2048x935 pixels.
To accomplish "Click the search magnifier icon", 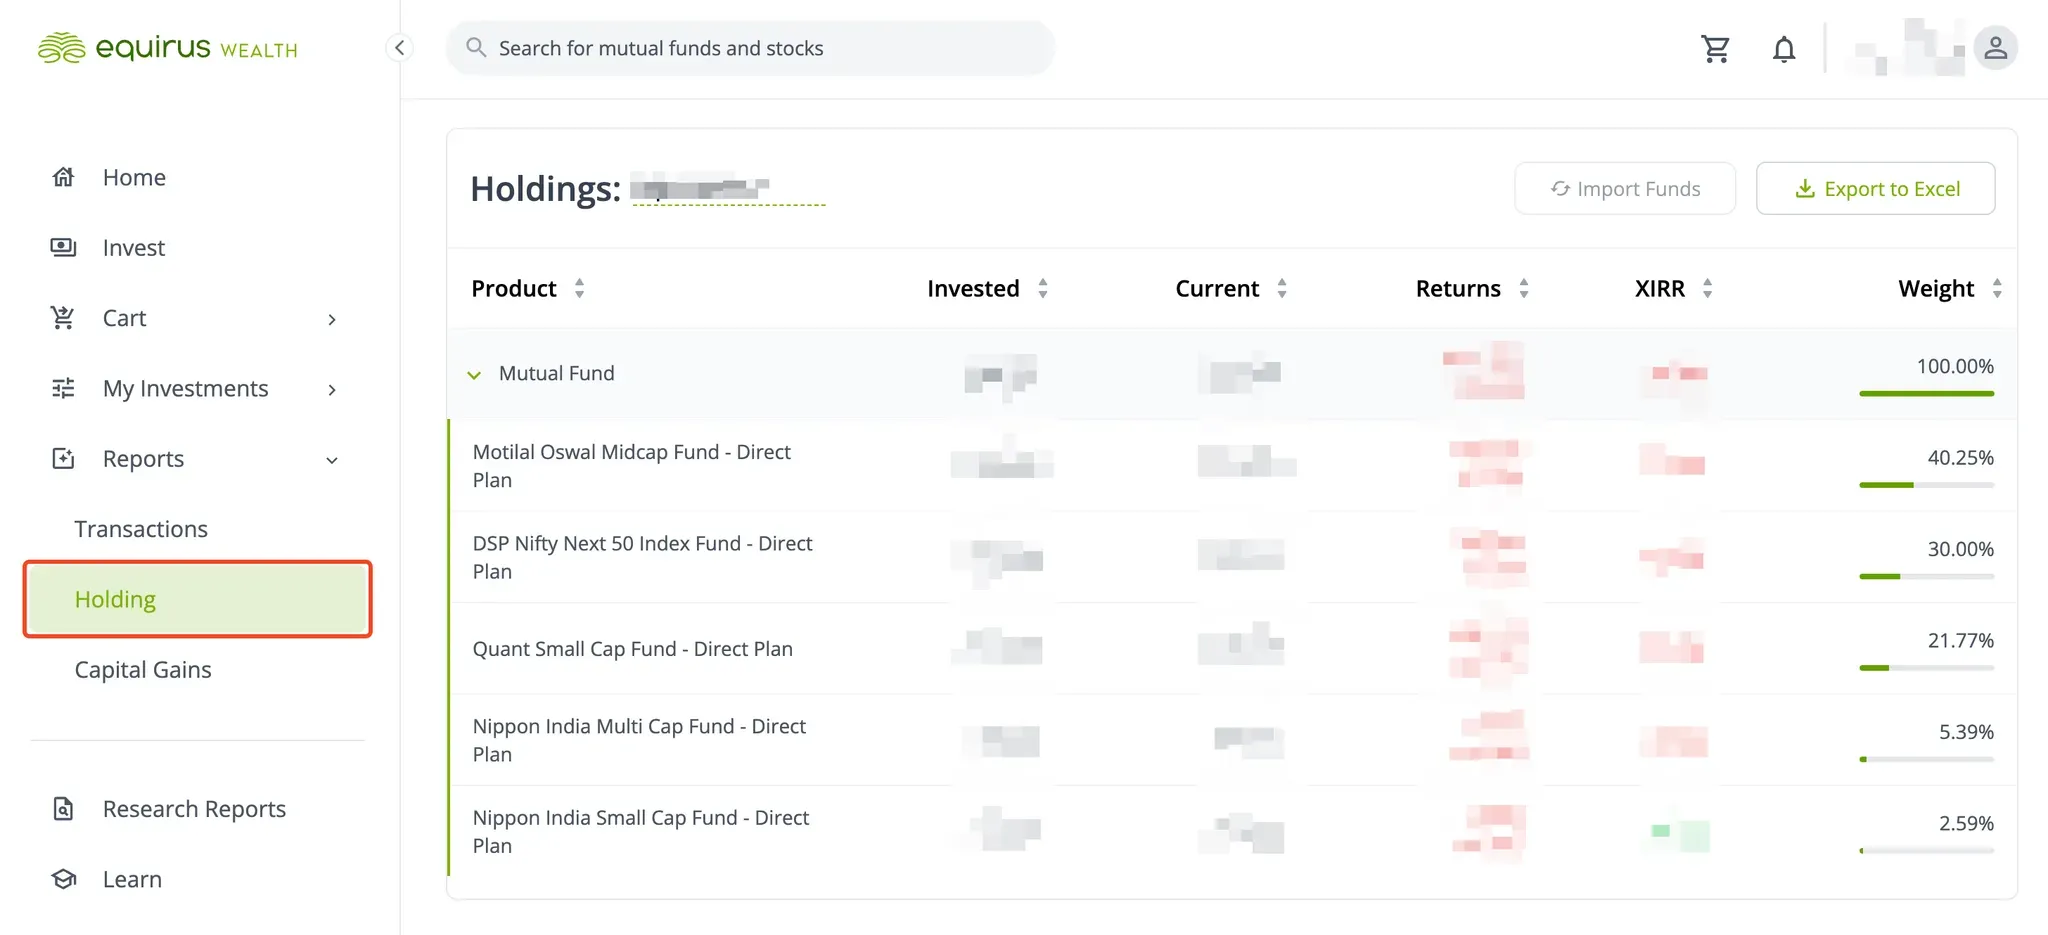I will point(476,48).
